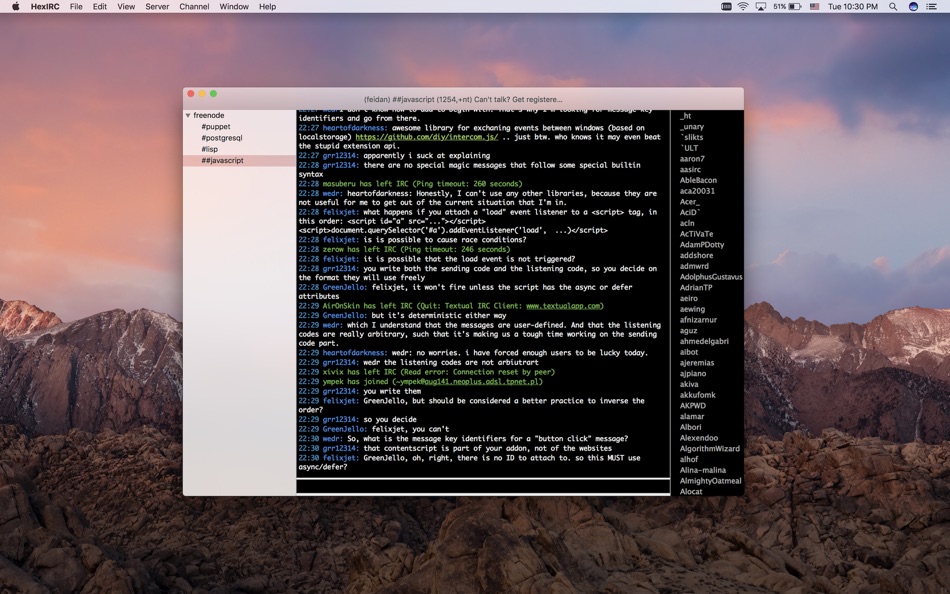The width and height of the screenshot is (950, 594).
Task: Minimize the HexIRC window with the yellow button
Action: pyautogui.click(x=202, y=93)
